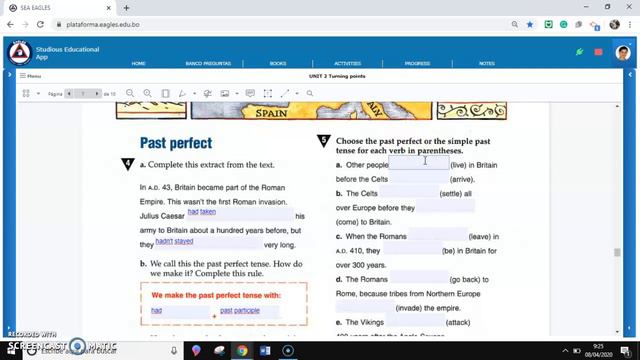Open the user profile avatar menu
Image resolution: width=640 pixels, height=360 pixels.
[623, 53]
